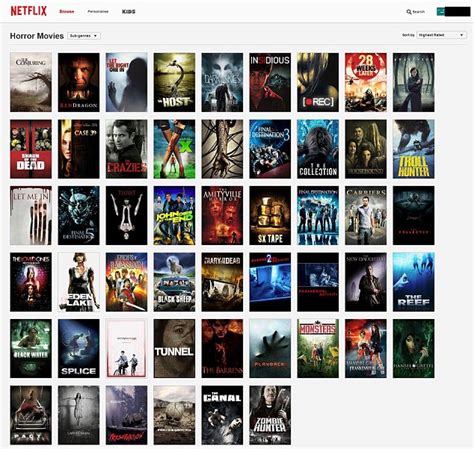Image resolution: width=474 pixels, height=449 pixels.
Task: Open the Tunnel movie poster
Action: [174, 349]
